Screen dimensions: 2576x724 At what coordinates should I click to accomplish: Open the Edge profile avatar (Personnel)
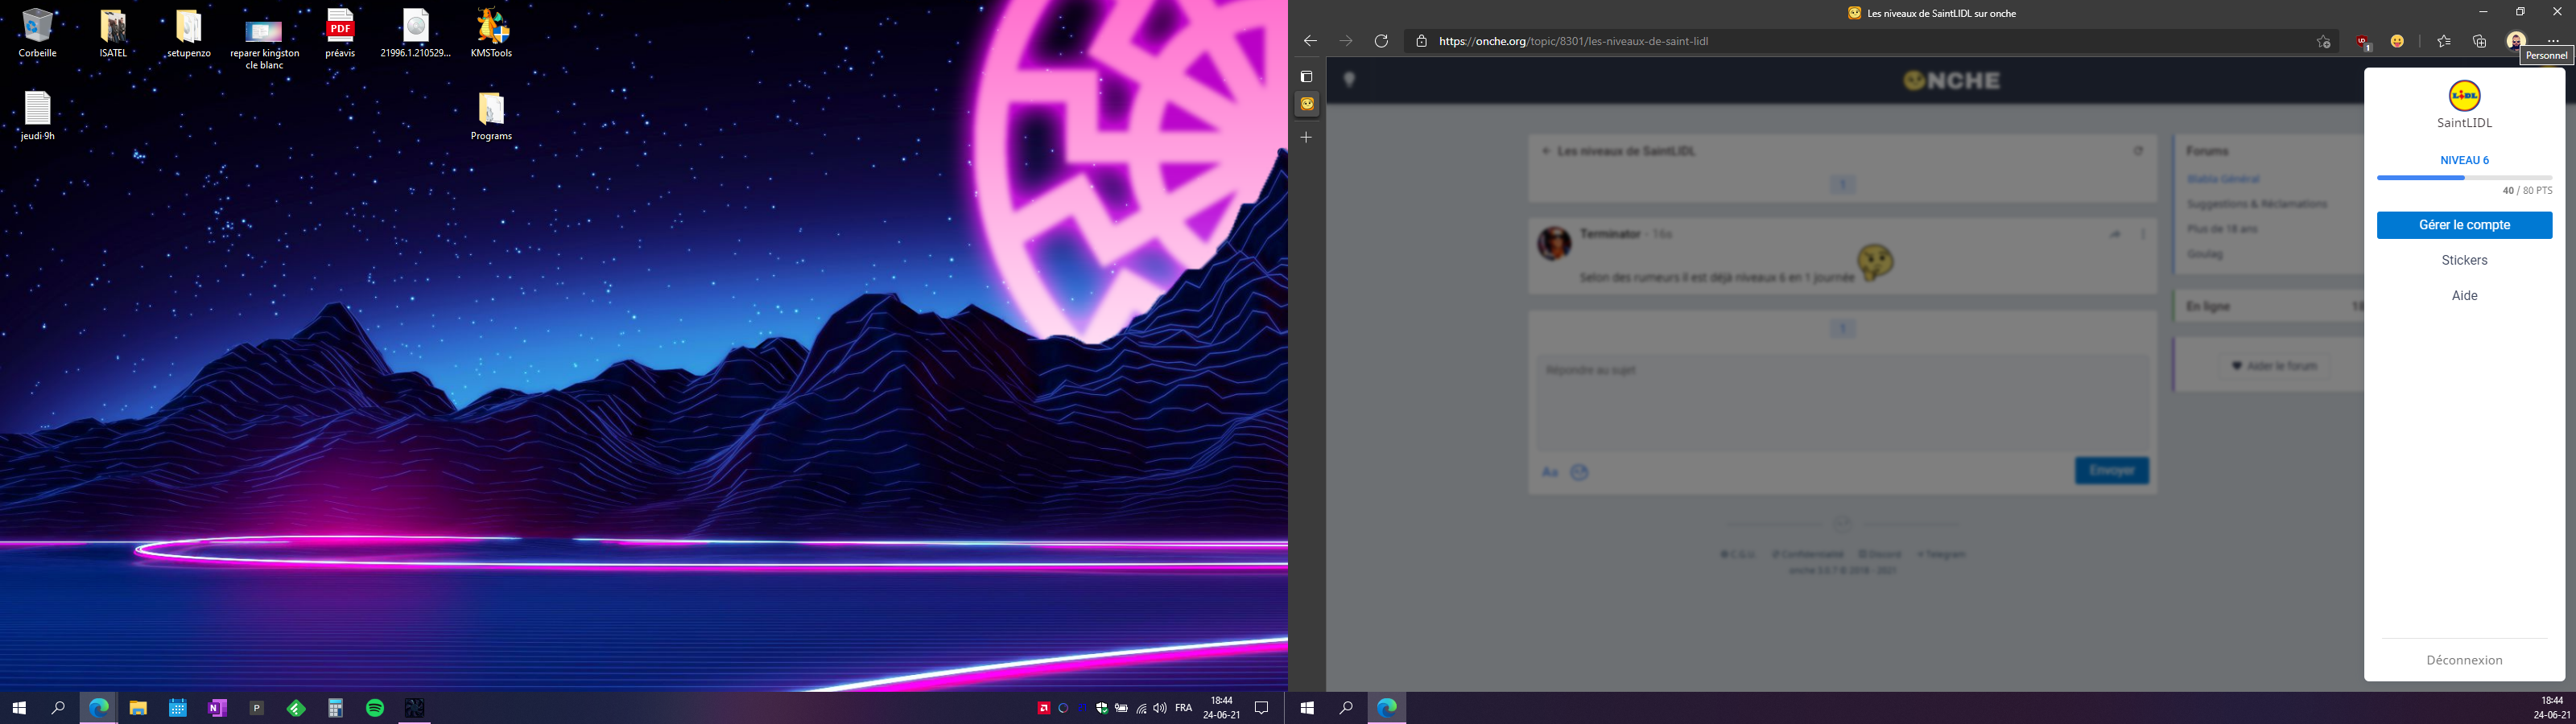click(2516, 41)
